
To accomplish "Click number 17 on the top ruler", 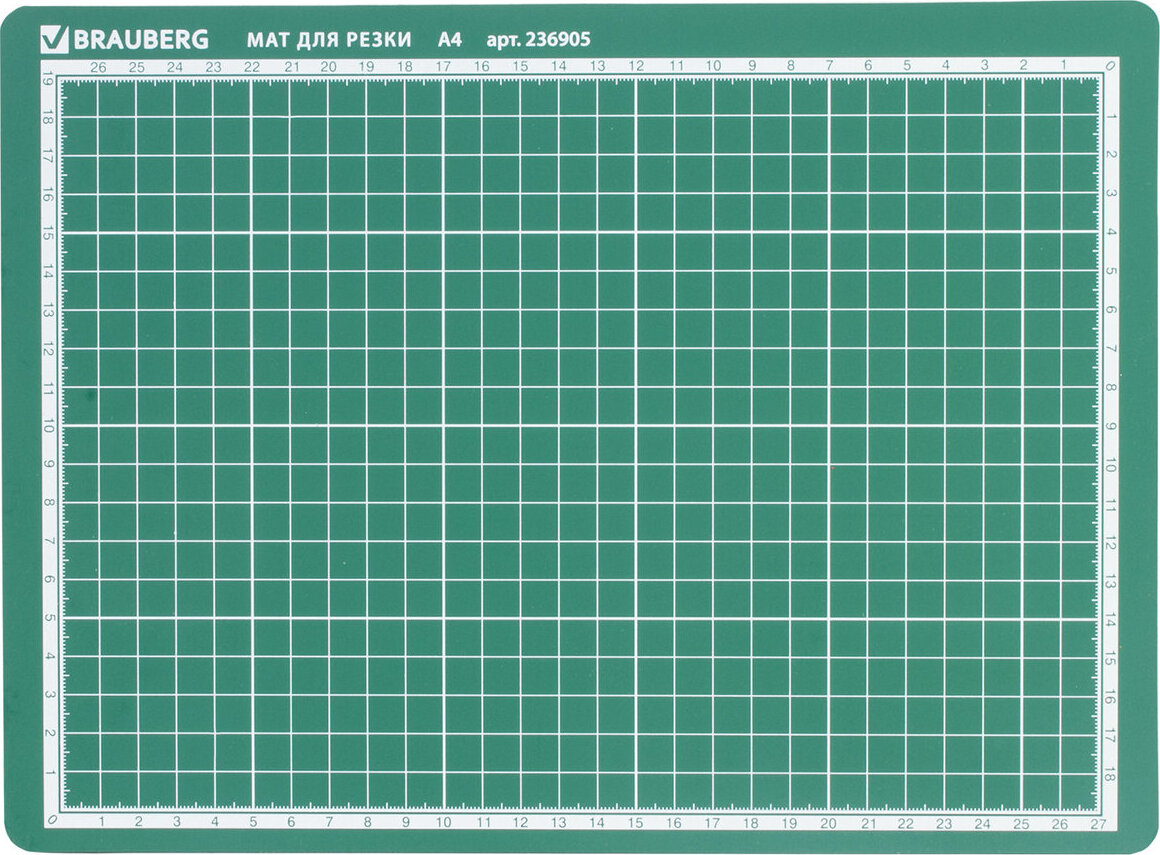I will 443,67.
